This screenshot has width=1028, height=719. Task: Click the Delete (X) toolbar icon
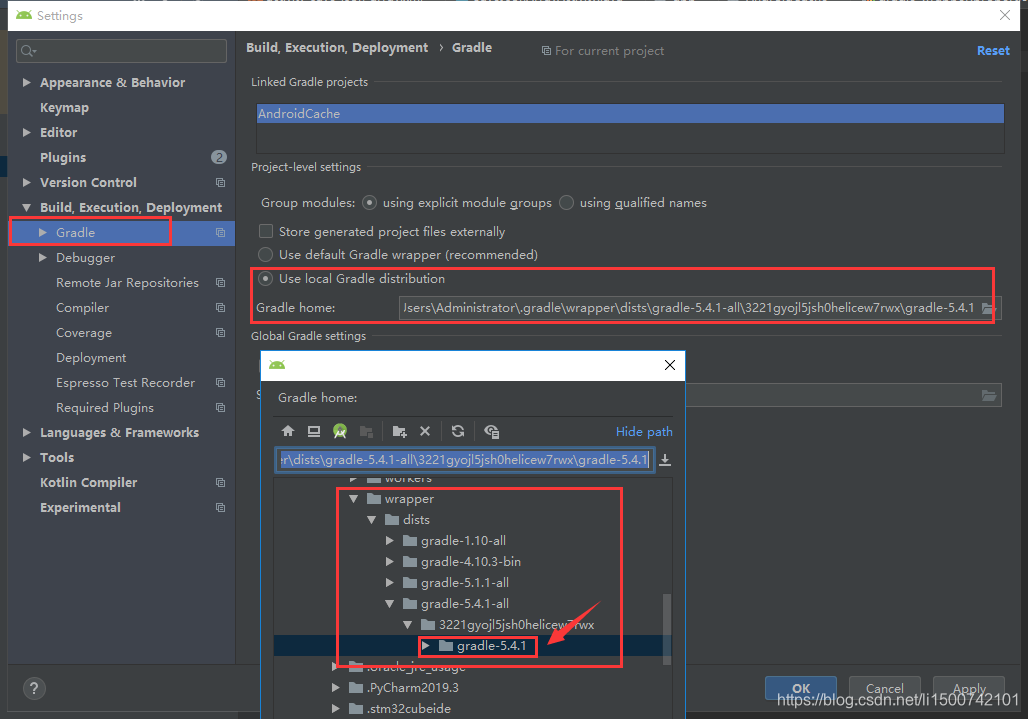[425, 431]
